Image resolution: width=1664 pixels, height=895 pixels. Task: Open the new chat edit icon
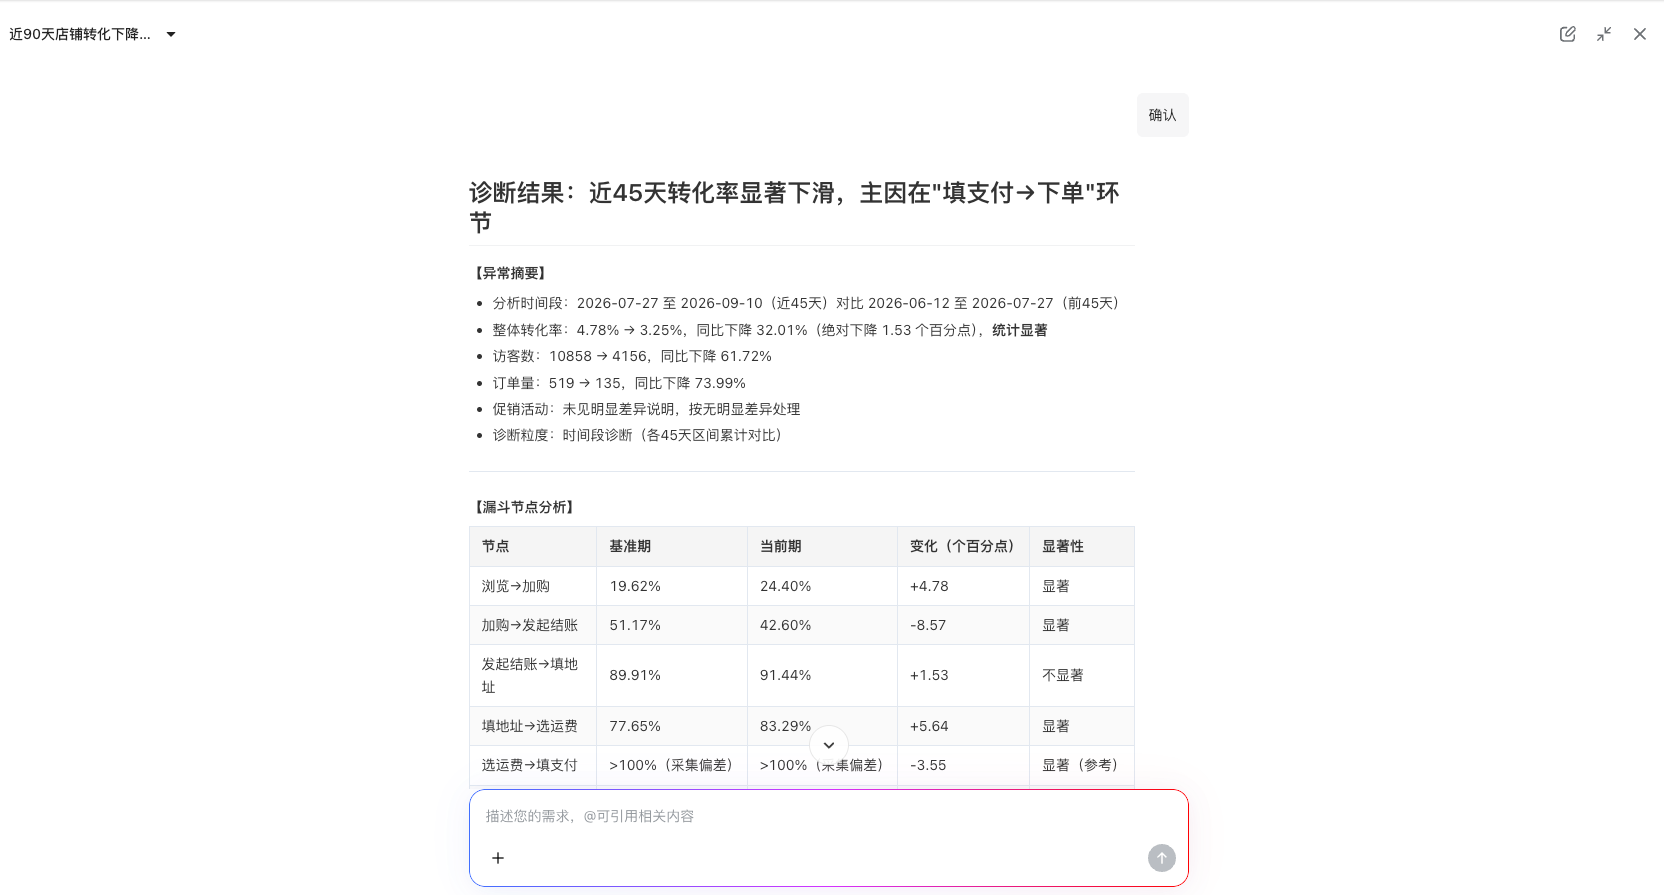[1567, 34]
